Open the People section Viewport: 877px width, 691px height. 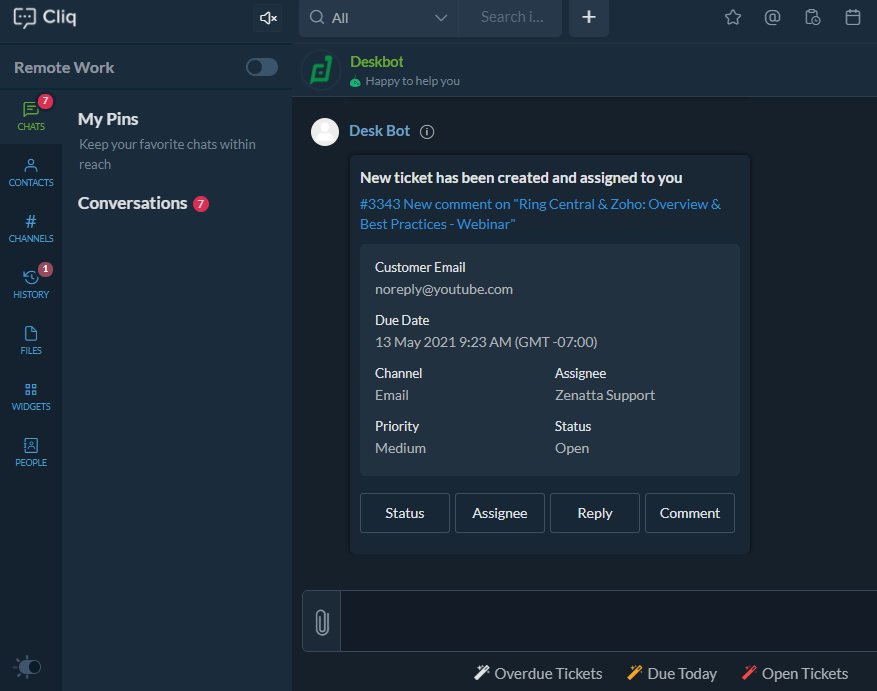point(31,452)
